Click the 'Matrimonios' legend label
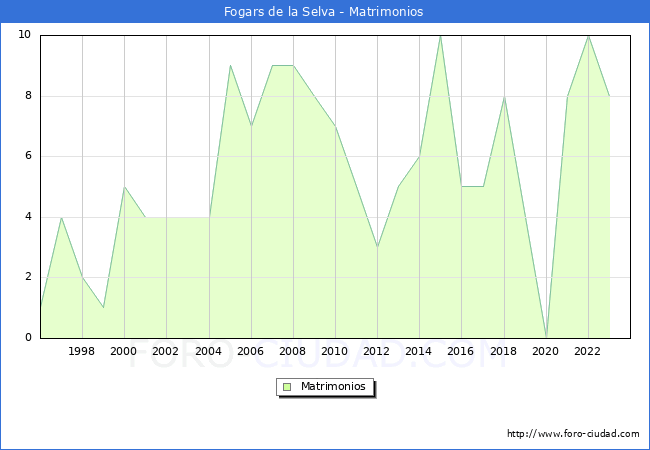The height and width of the screenshot is (450, 650). (333, 387)
